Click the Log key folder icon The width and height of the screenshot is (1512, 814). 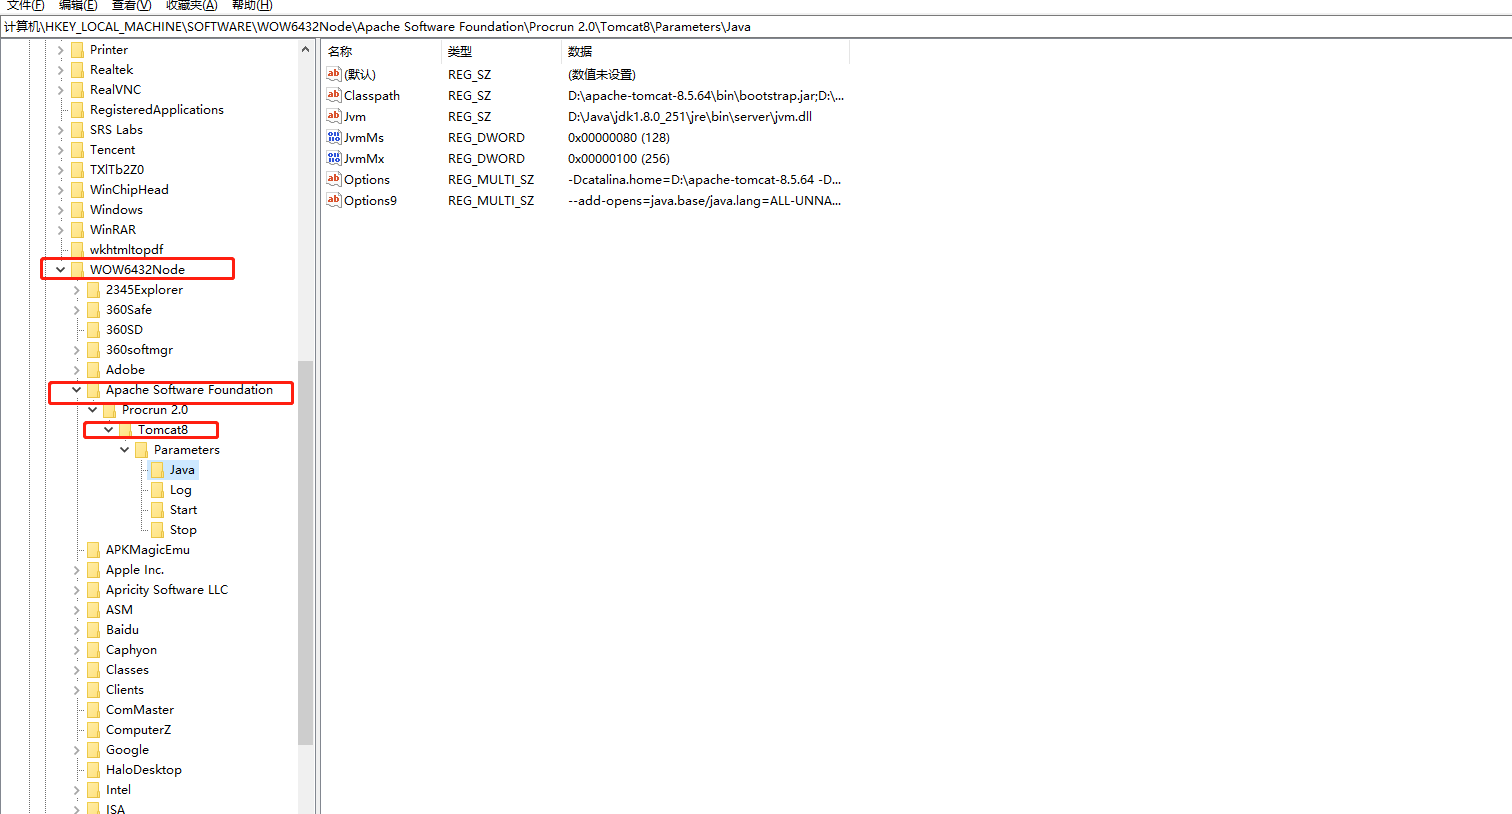158,489
